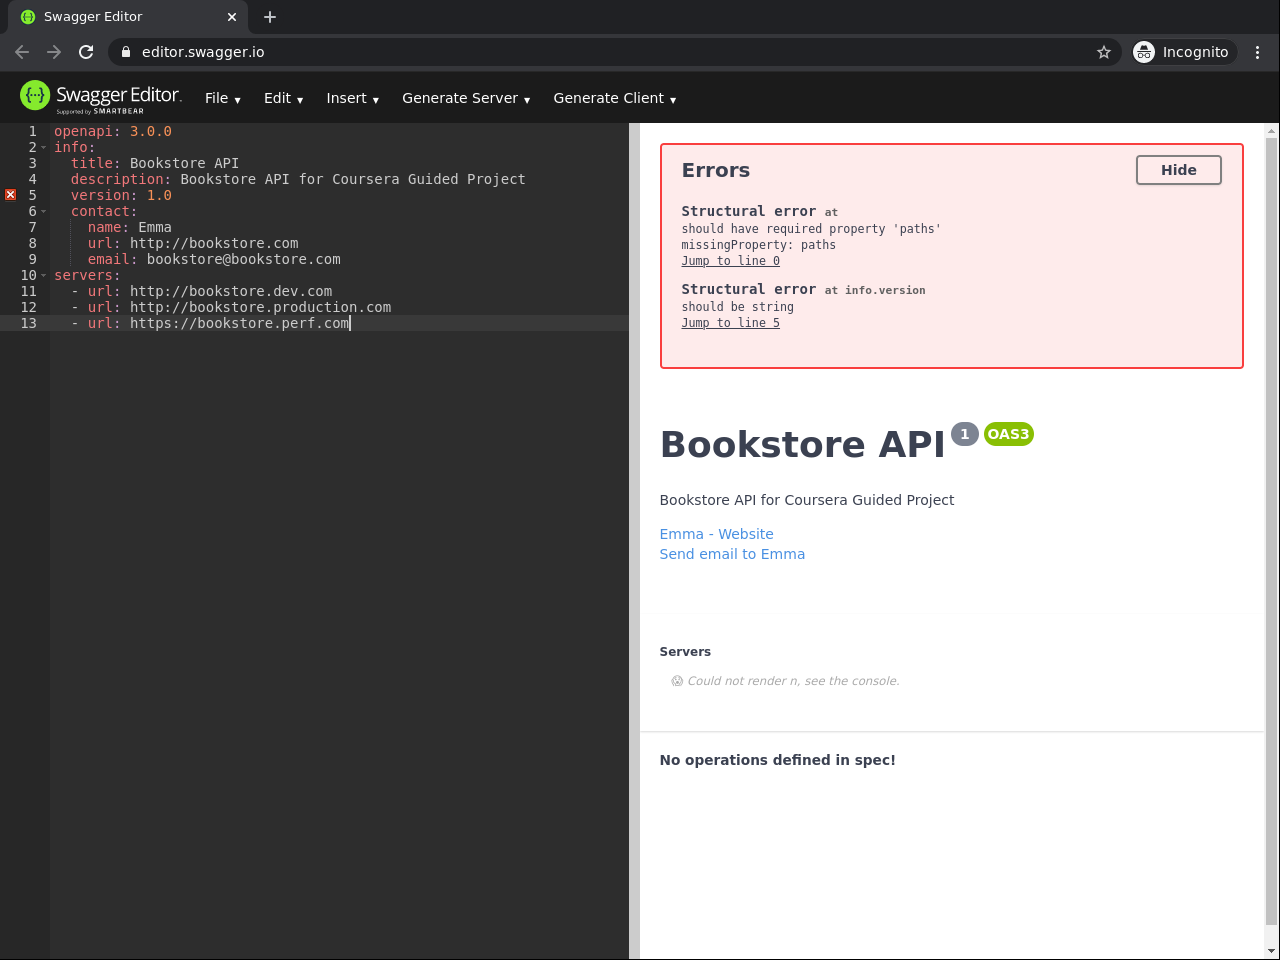Image resolution: width=1280 pixels, height=960 pixels.
Task: Click the Send email to Emma link
Action: (732, 554)
